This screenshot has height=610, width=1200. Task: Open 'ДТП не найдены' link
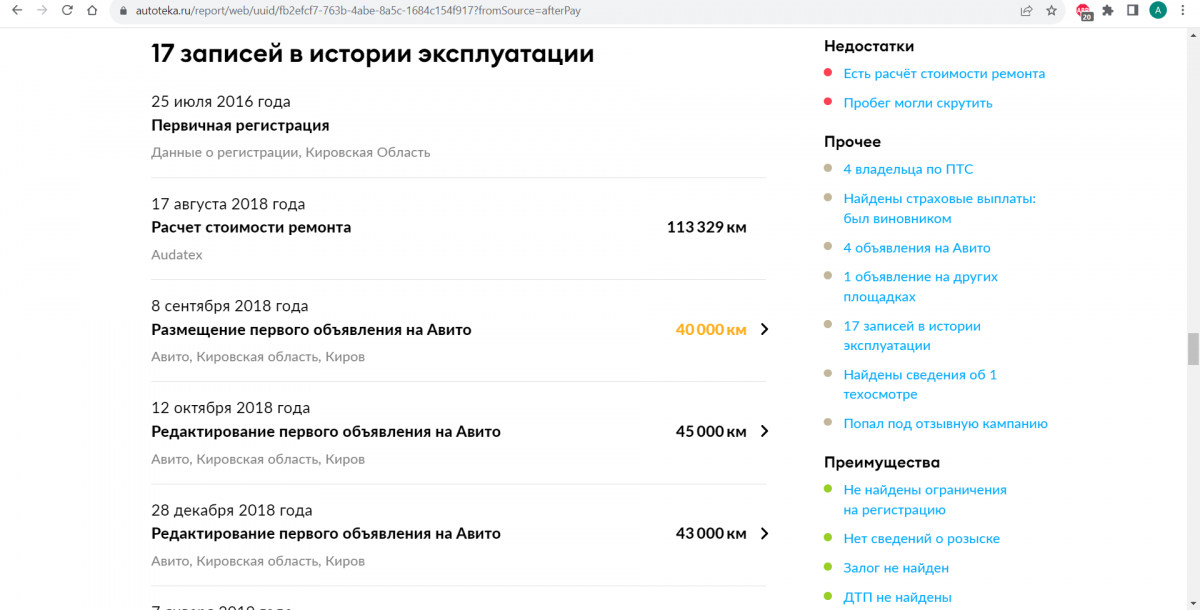(897, 598)
